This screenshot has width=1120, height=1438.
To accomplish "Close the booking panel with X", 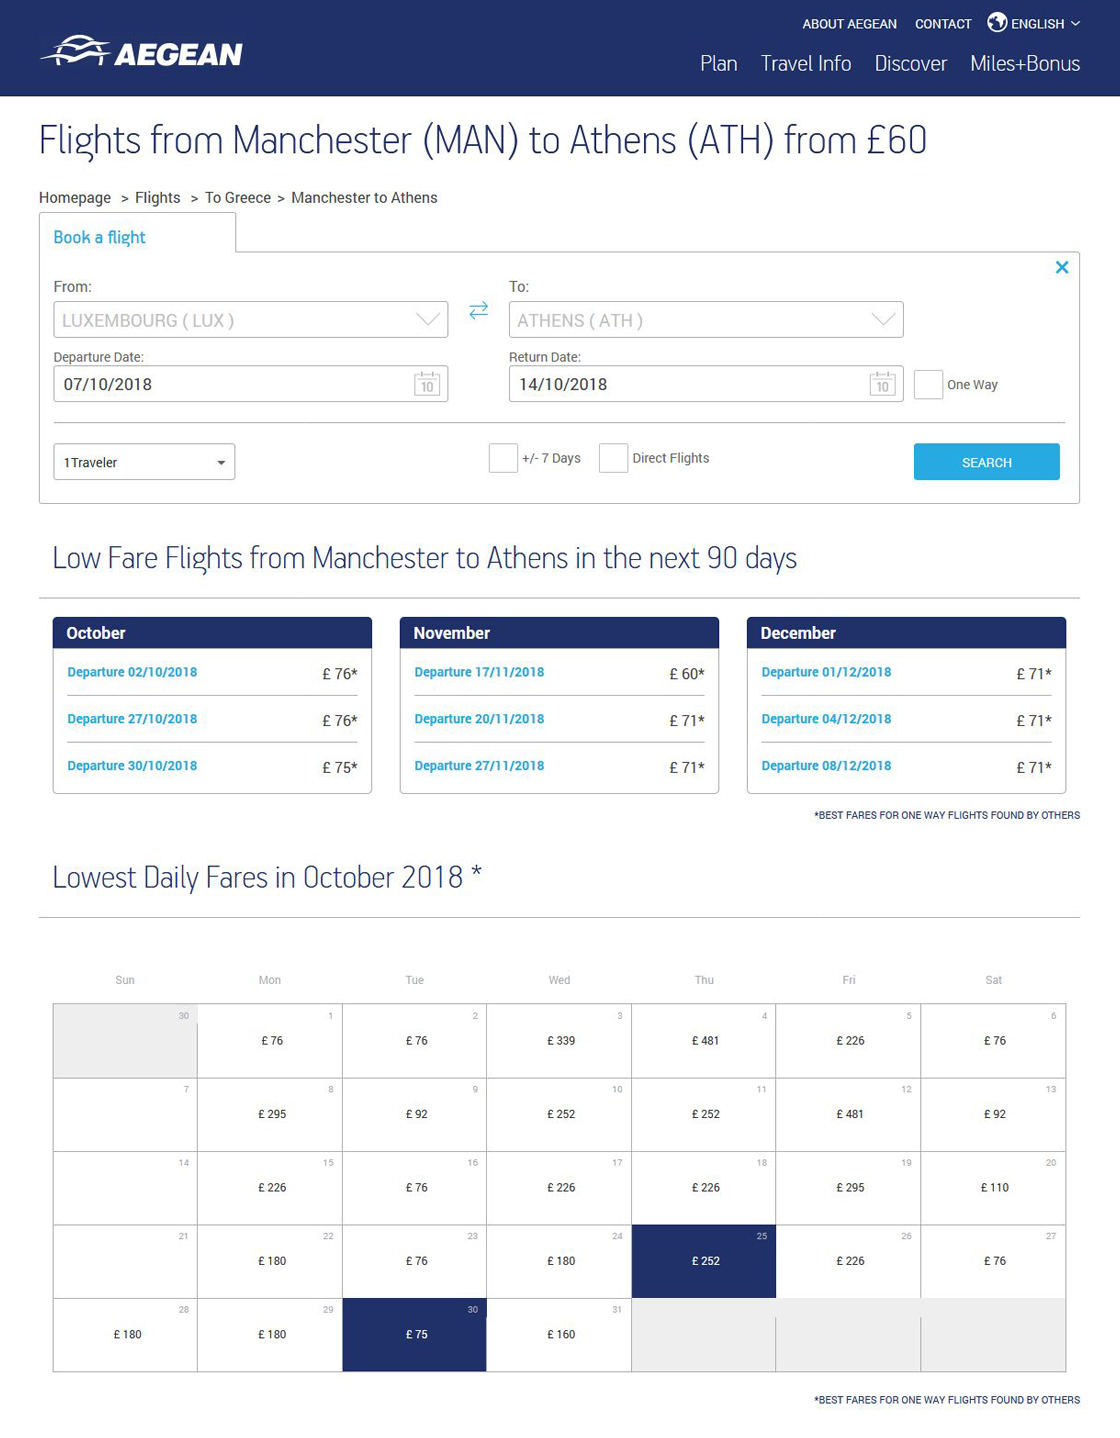I will pyautogui.click(x=1062, y=267).
